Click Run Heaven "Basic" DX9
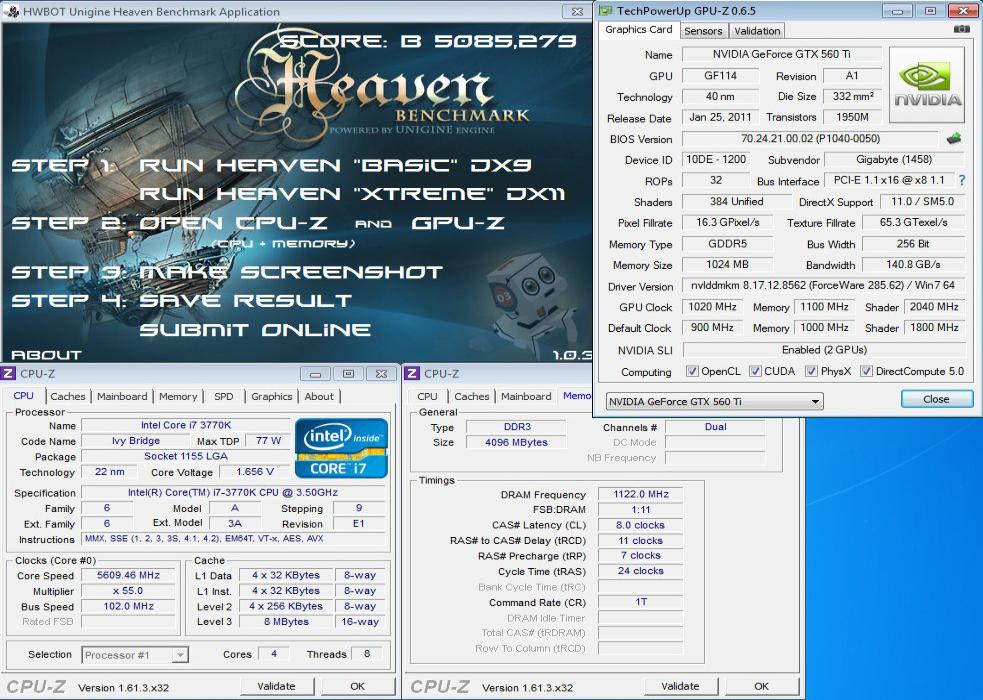Screen dimensions: 983x700 (x=335, y=165)
